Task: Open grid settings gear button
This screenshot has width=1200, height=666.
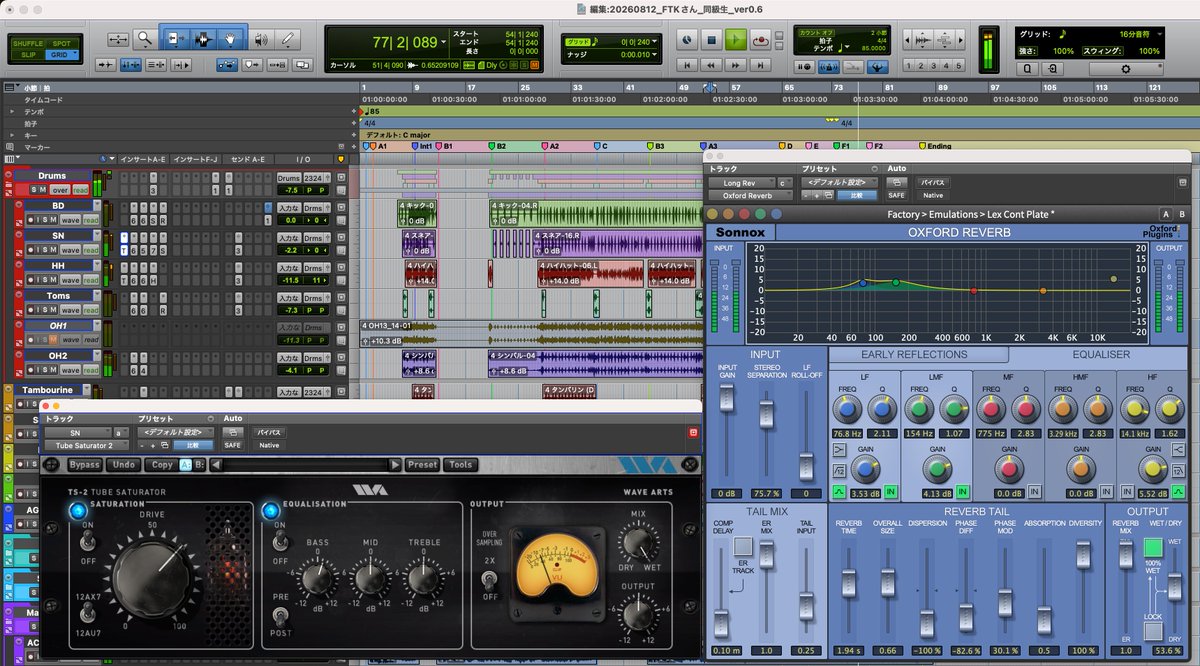Action: [1125, 69]
